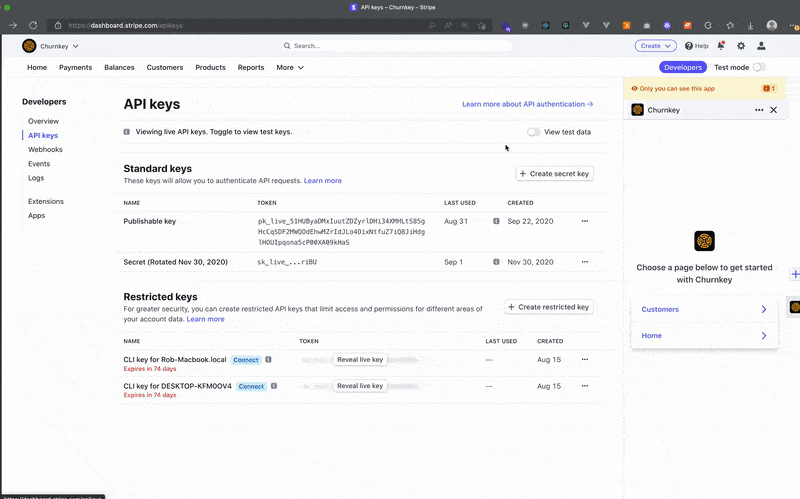Reveal live key for Rob-Macbook.local
The height and width of the screenshot is (499, 800).
359,359
